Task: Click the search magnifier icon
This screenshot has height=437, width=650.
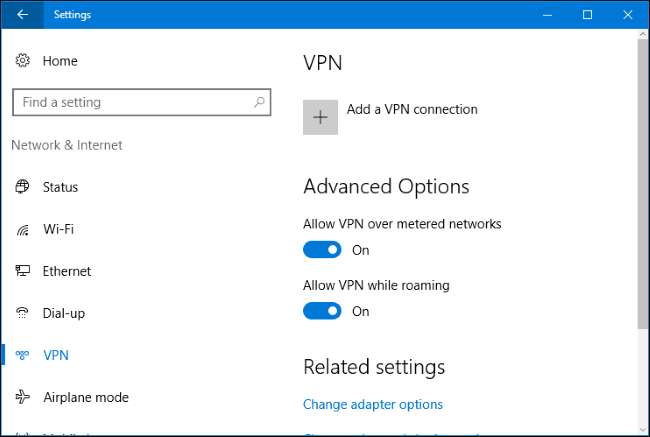Action: point(259,102)
